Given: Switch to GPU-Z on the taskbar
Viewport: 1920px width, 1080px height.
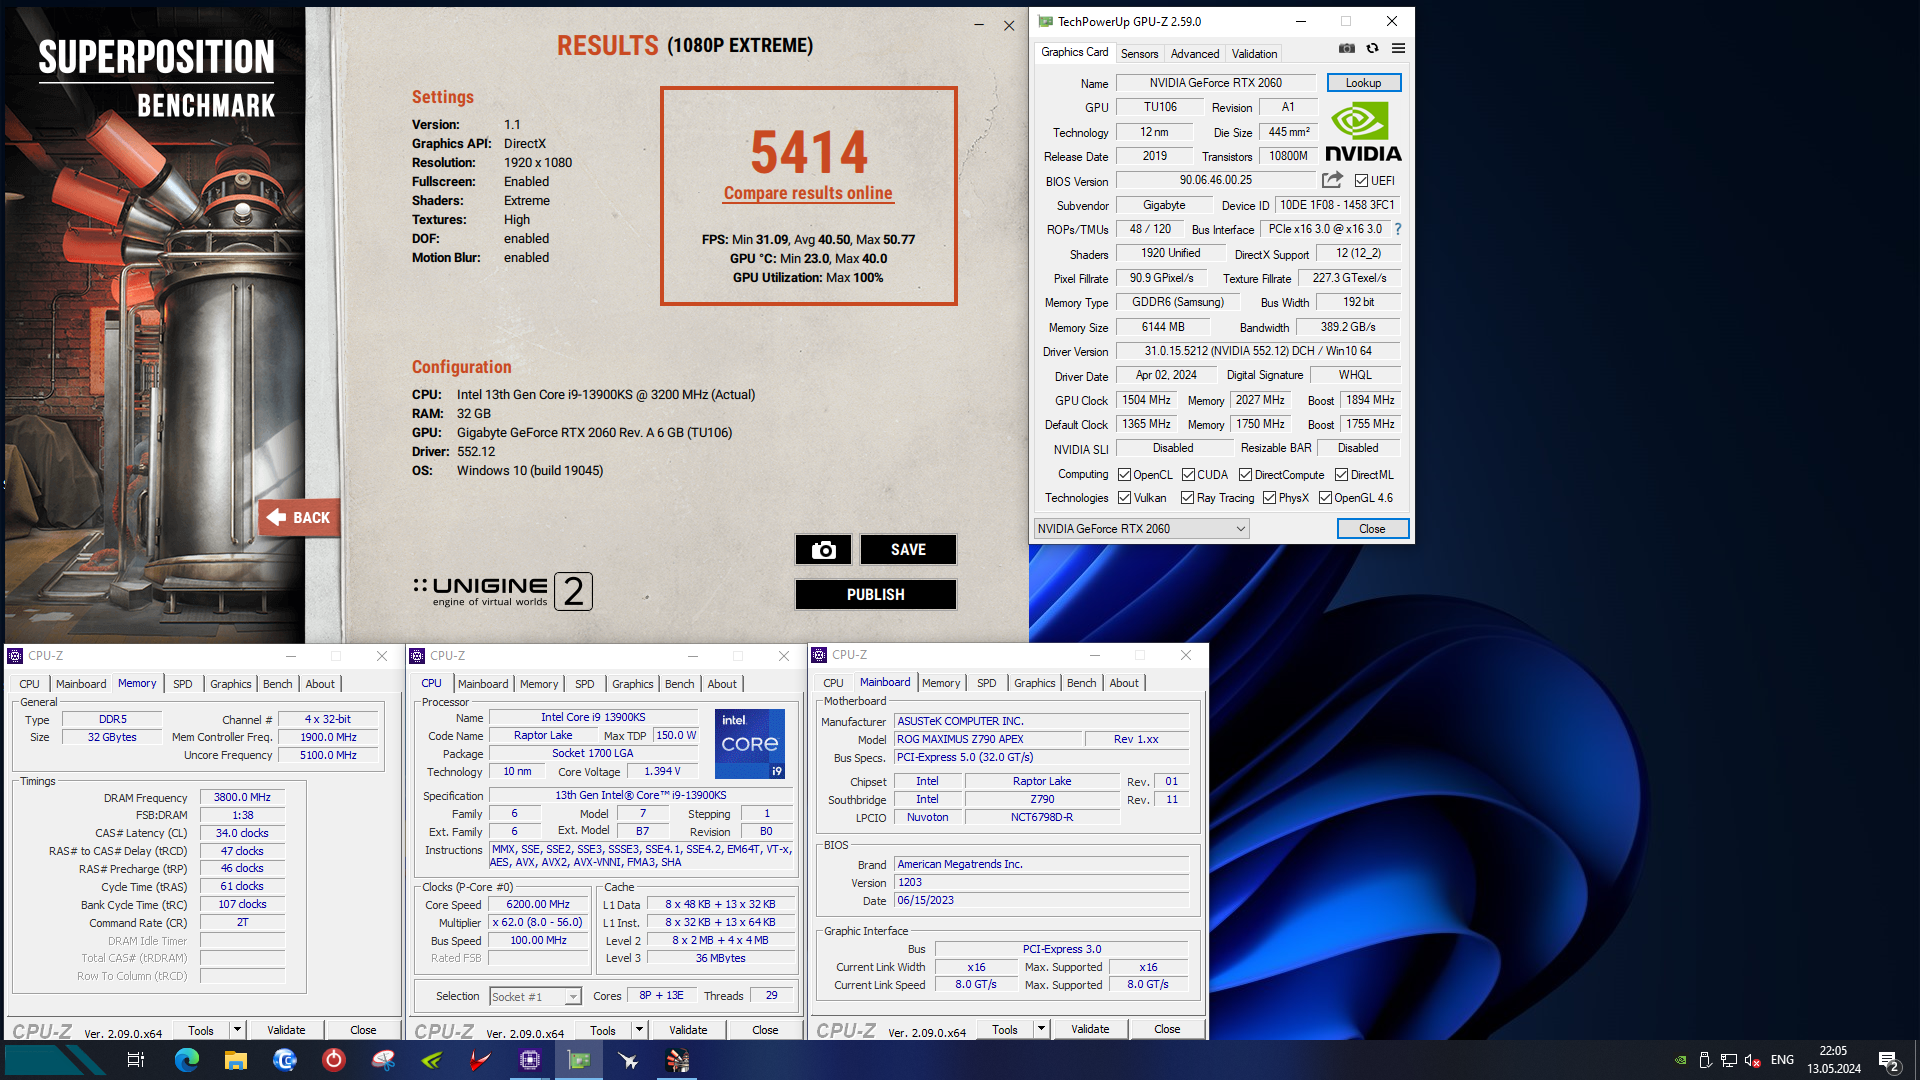Looking at the screenshot, I should [579, 1060].
